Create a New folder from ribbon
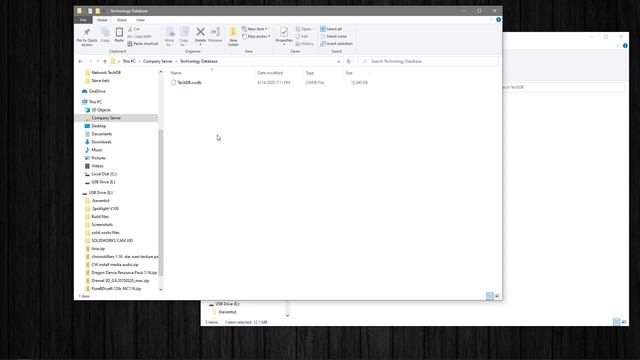 [x=233, y=36]
